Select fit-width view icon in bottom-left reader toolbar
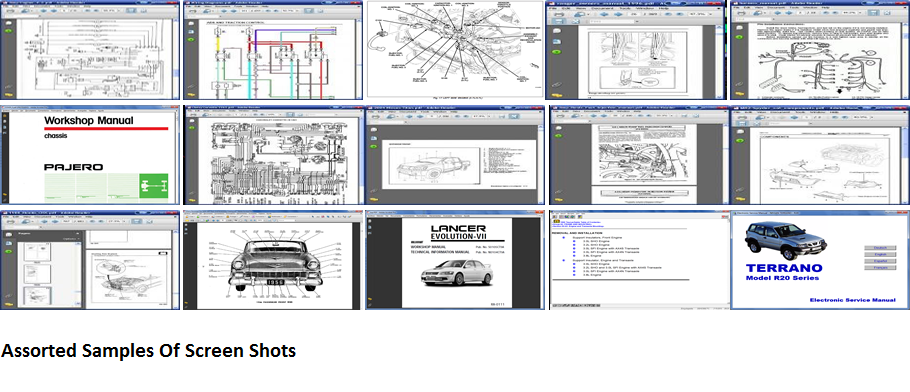This screenshot has height=392, width=910. [x=136, y=221]
